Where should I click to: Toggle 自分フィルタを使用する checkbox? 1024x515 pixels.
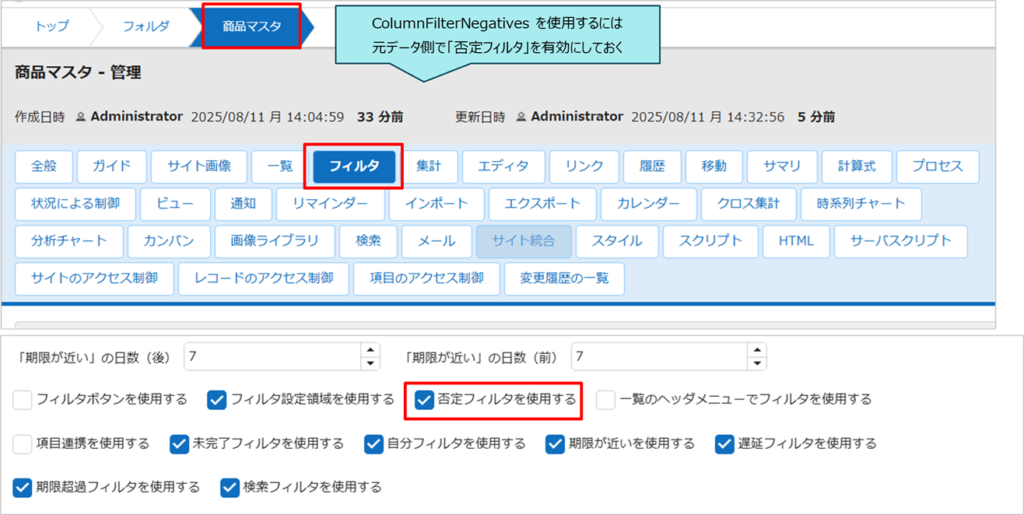374,444
